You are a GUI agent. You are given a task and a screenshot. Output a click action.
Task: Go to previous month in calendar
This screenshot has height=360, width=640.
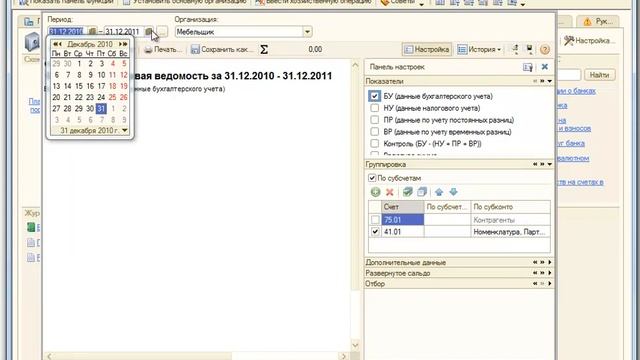pos(60,44)
